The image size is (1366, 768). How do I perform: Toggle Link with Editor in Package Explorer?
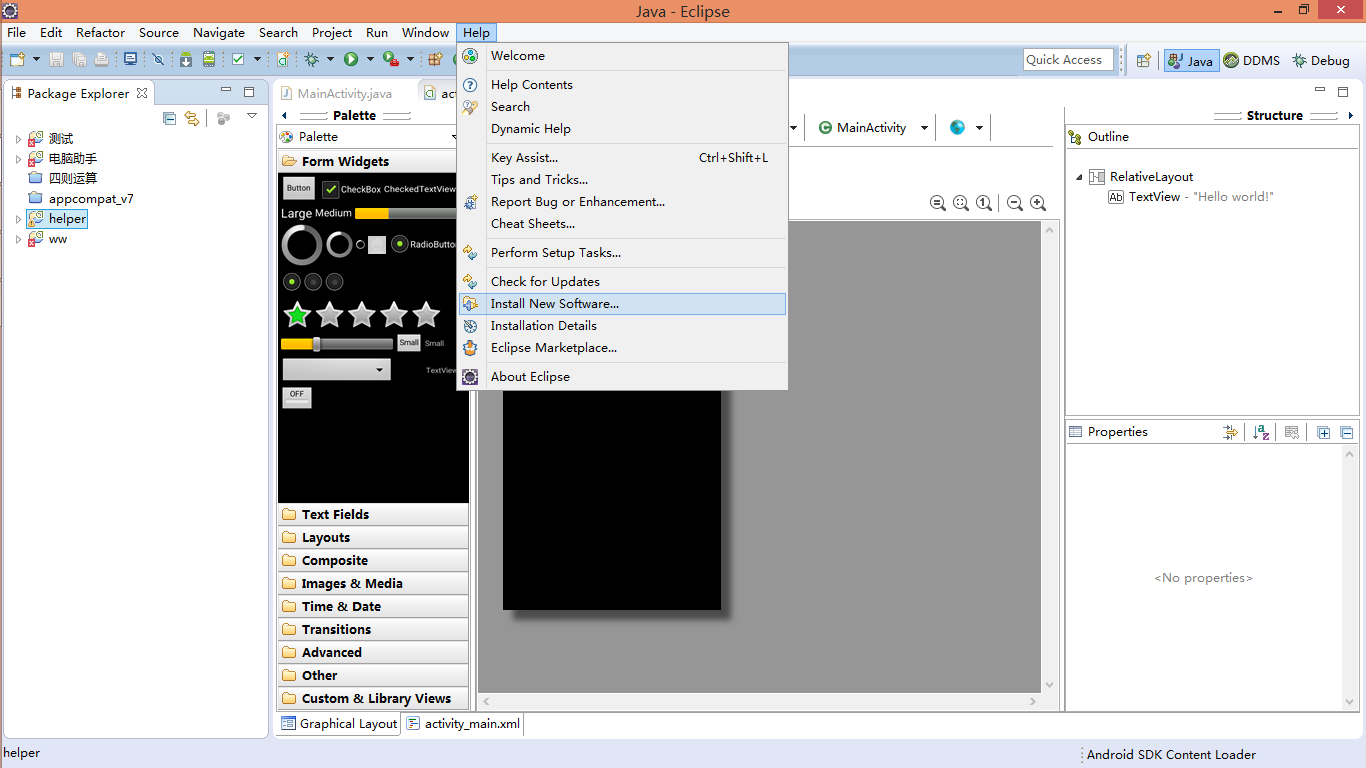coord(192,118)
